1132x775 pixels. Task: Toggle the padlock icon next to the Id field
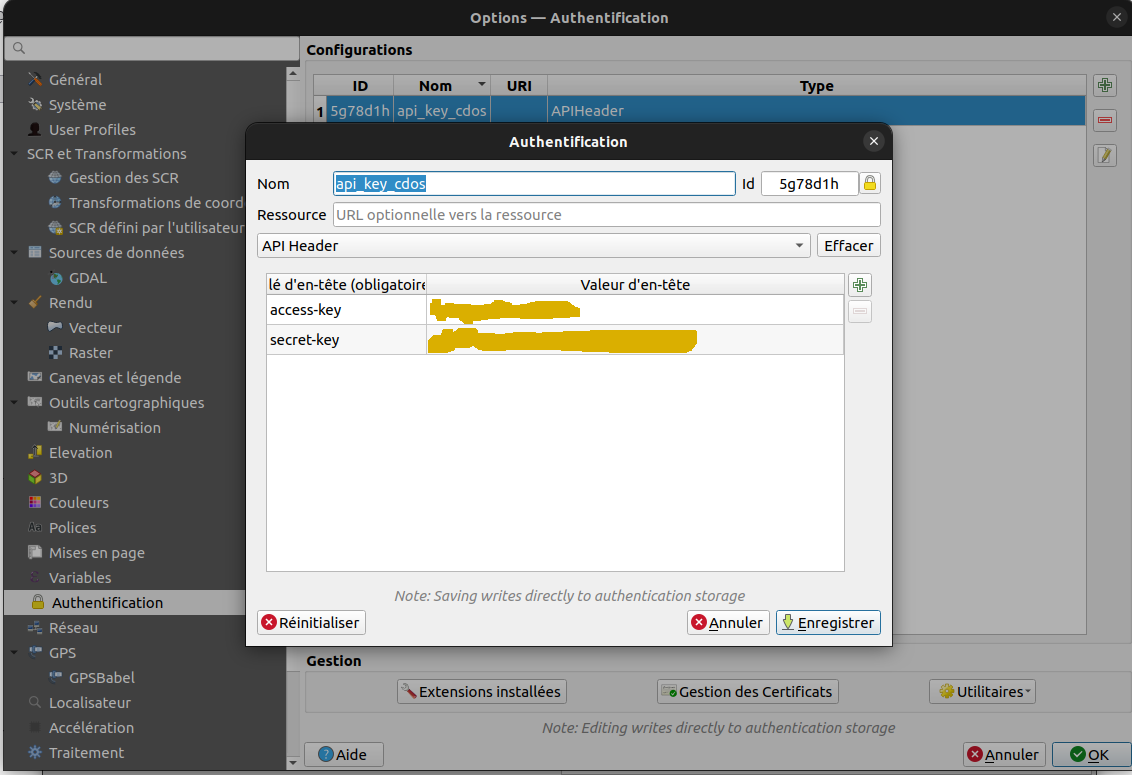click(869, 183)
